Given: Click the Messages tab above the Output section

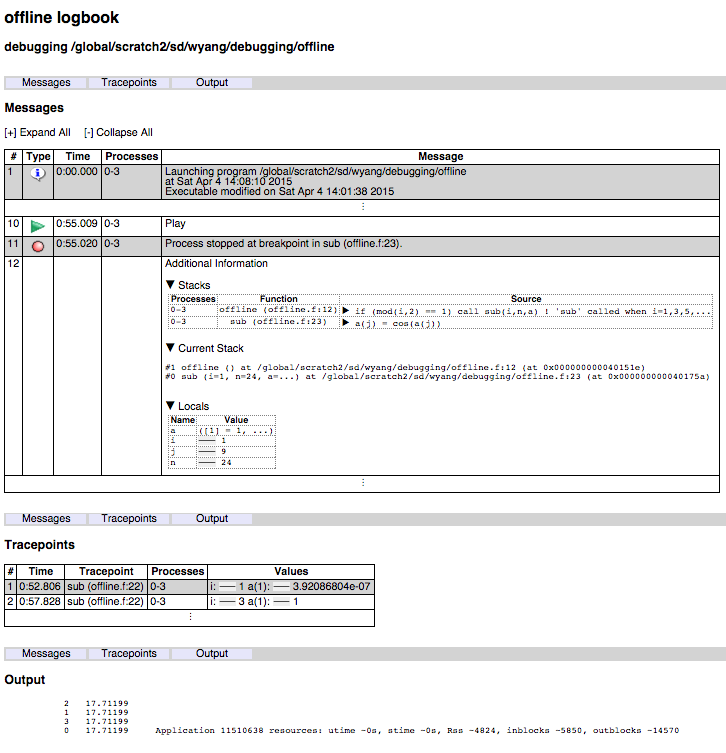Looking at the screenshot, I should pos(46,653).
